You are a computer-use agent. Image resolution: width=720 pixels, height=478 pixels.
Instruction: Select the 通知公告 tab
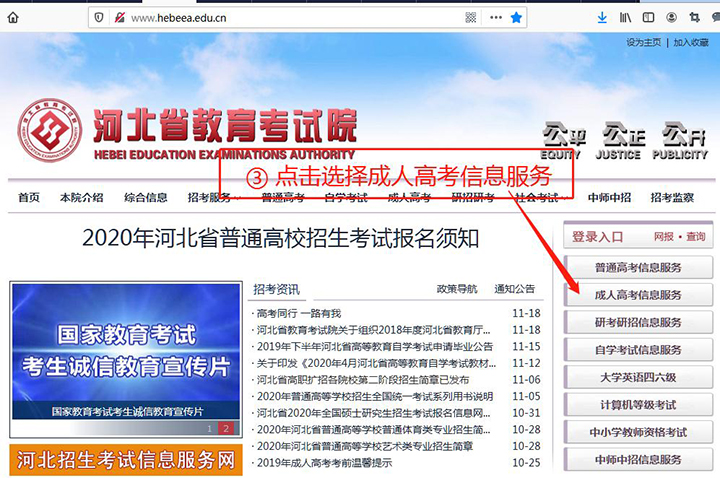click(515, 289)
